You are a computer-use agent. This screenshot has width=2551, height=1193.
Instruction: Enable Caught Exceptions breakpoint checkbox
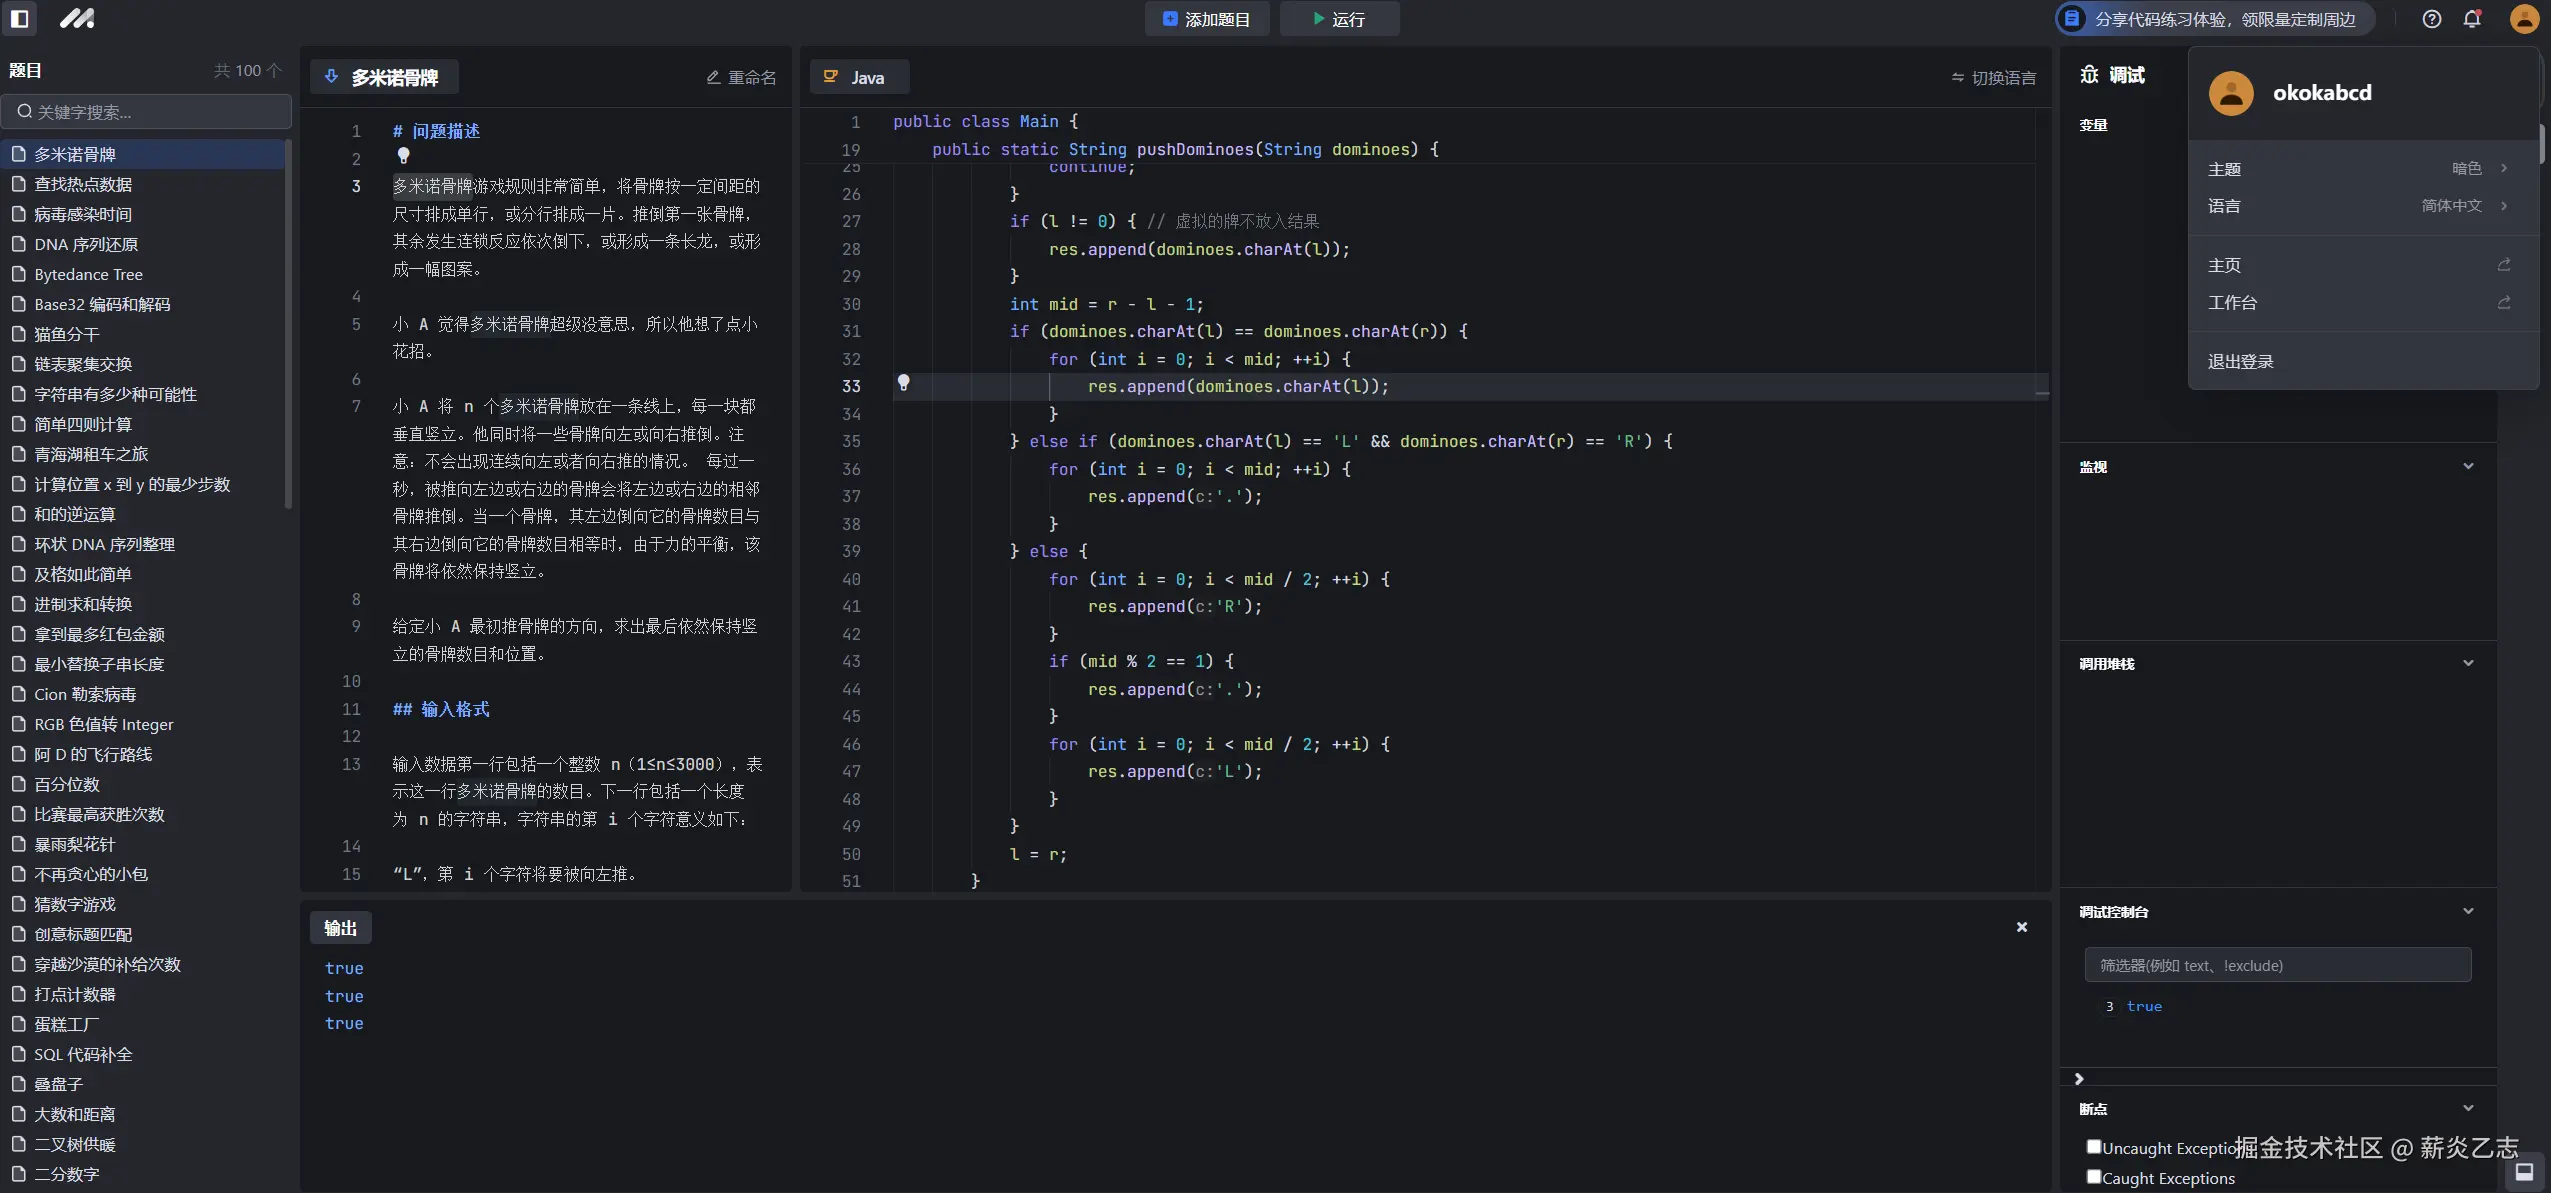pyautogui.click(x=2093, y=1176)
